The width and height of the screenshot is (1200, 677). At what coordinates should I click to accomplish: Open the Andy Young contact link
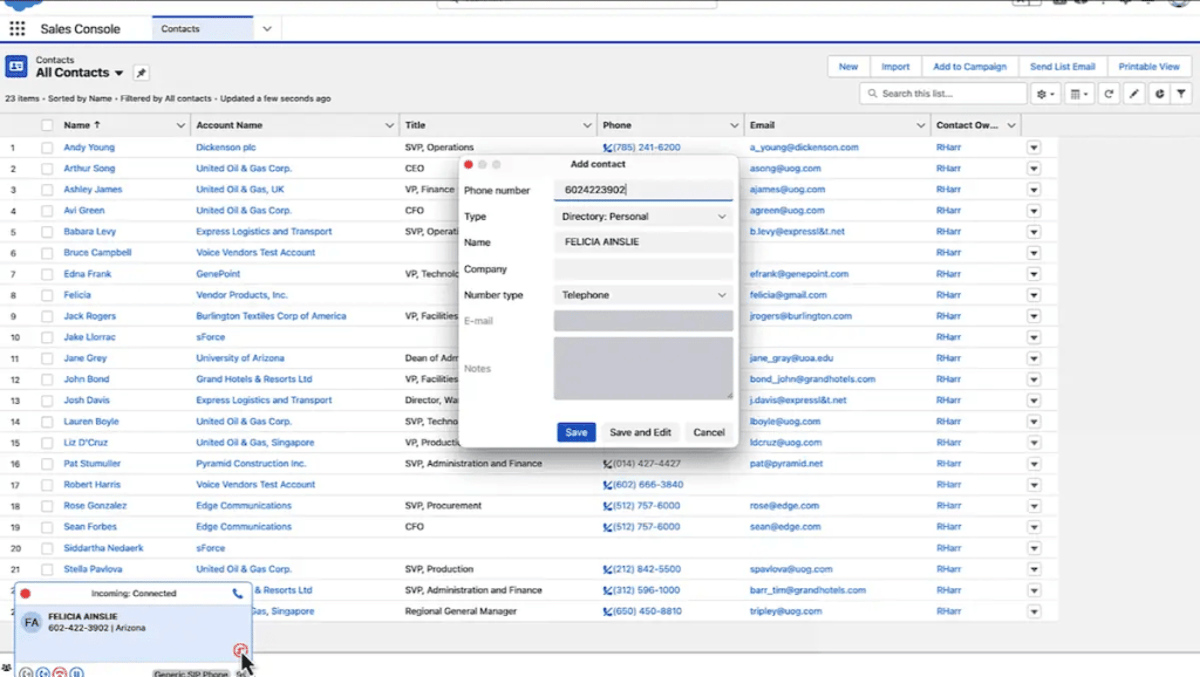pyautogui.click(x=89, y=148)
